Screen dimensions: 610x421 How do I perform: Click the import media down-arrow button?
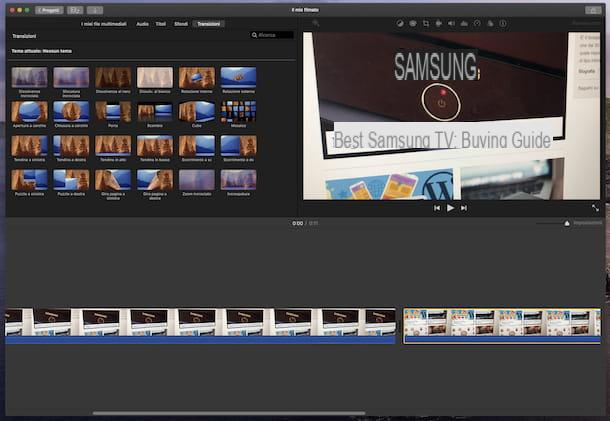point(95,11)
